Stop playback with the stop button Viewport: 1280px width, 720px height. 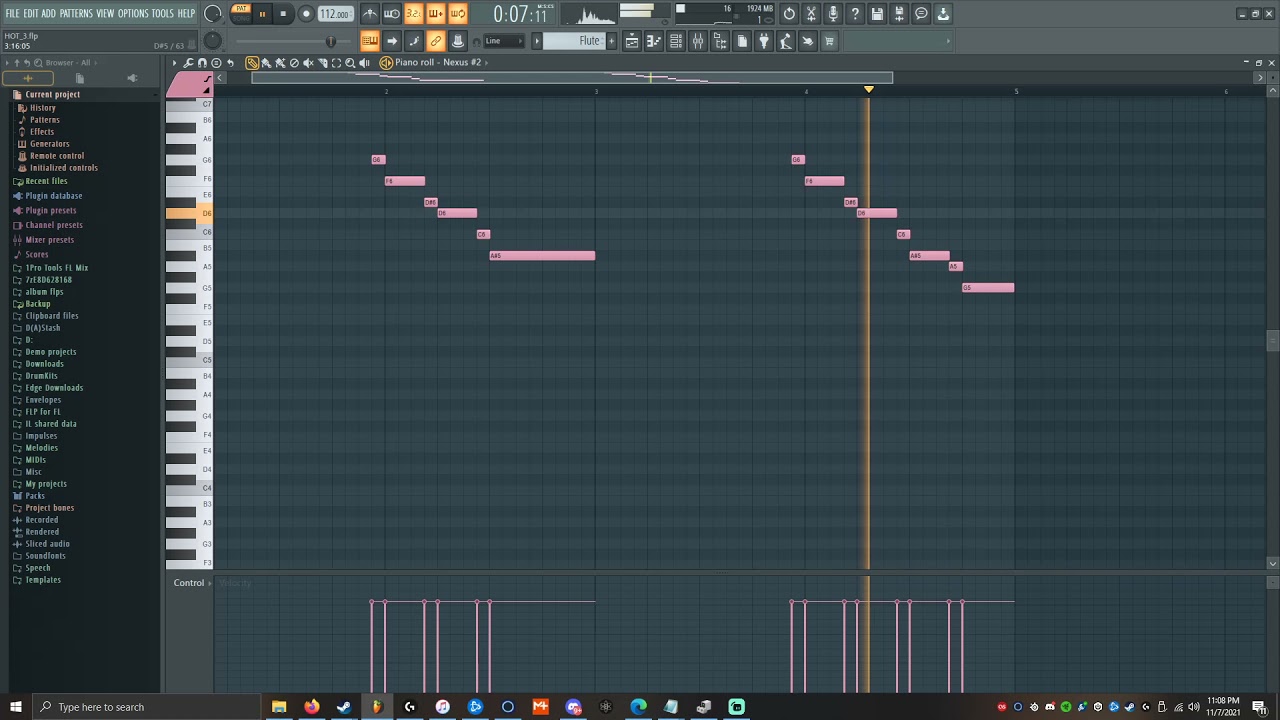pyautogui.click(x=283, y=14)
